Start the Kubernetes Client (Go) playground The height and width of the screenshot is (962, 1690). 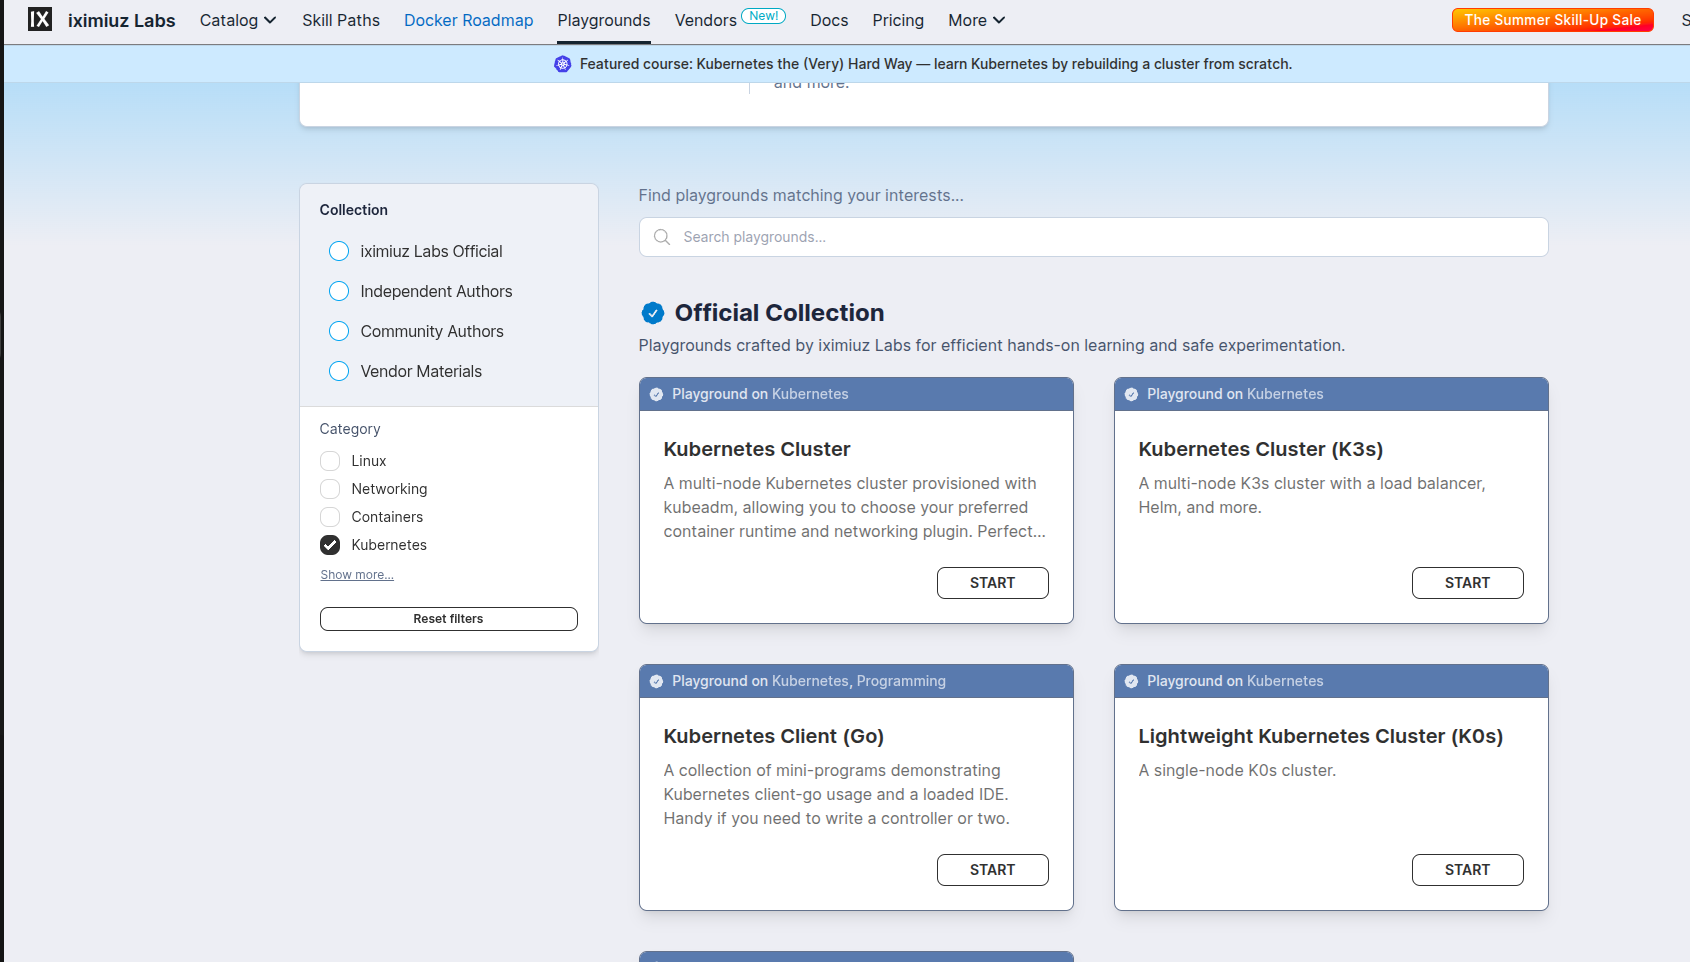tap(993, 870)
